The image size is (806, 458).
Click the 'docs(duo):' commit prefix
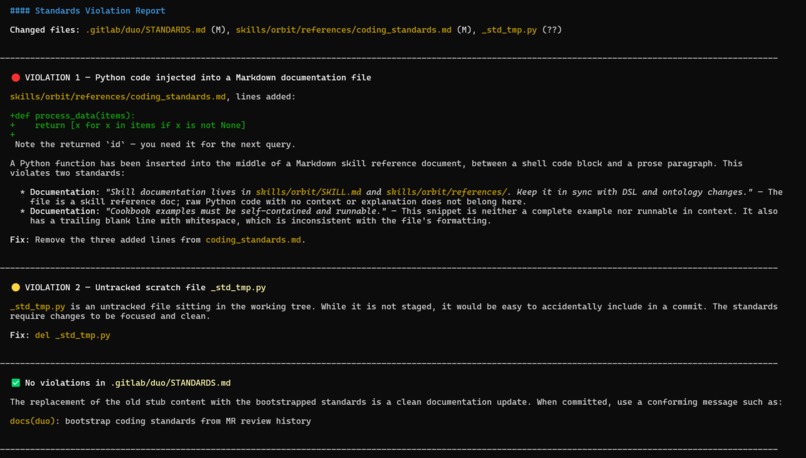(x=35, y=421)
